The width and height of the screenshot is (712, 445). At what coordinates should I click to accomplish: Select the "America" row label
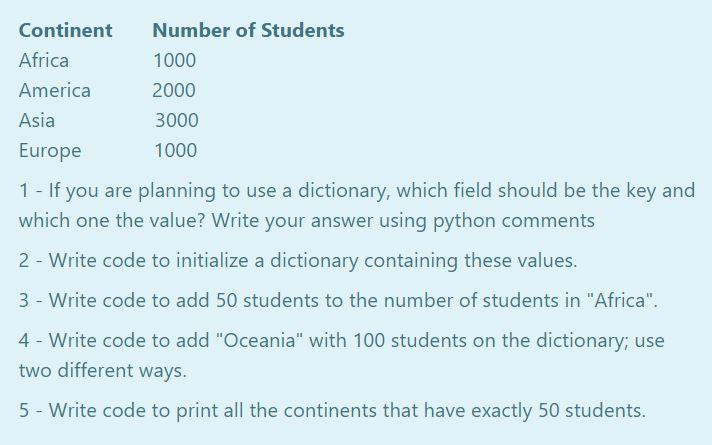(55, 90)
